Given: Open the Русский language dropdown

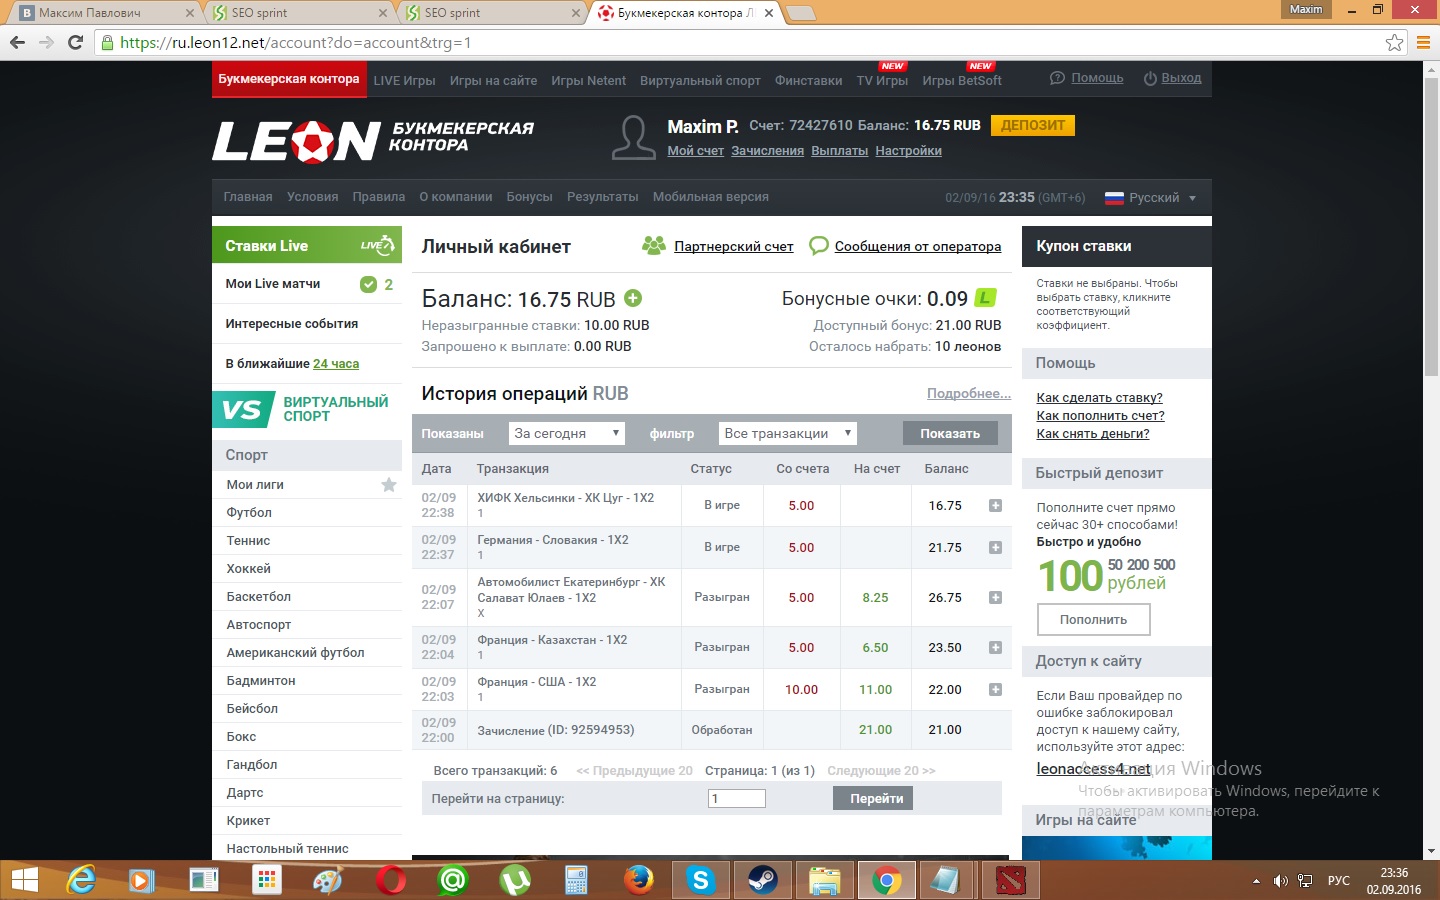Looking at the screenshot, I should [1150, 198].
